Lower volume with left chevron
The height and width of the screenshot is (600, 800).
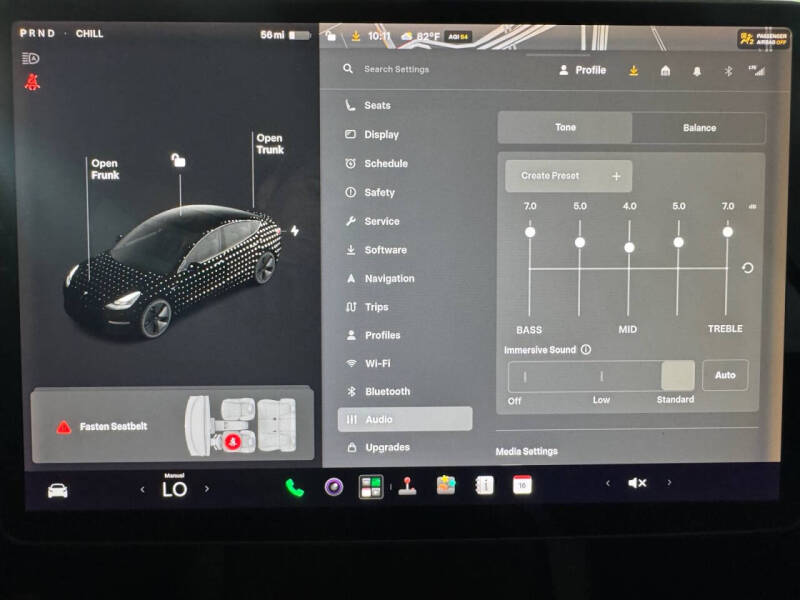pos(608,483)
